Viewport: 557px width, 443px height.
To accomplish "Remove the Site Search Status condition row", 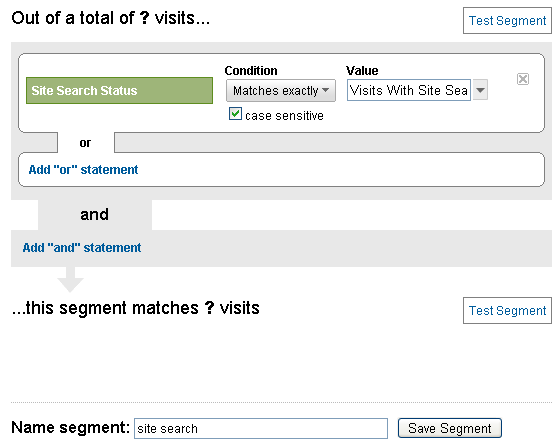I will (x=523, y=79).
